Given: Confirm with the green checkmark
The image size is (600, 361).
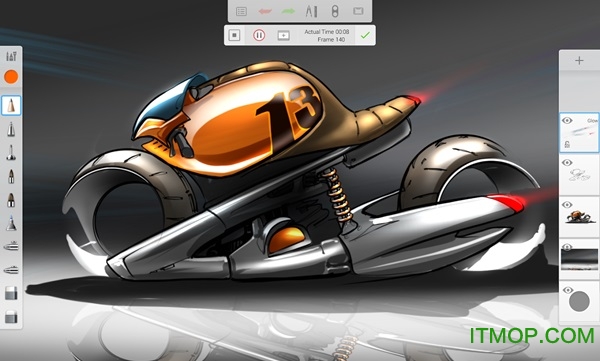Looking at the screenshot, I should 365,35.
